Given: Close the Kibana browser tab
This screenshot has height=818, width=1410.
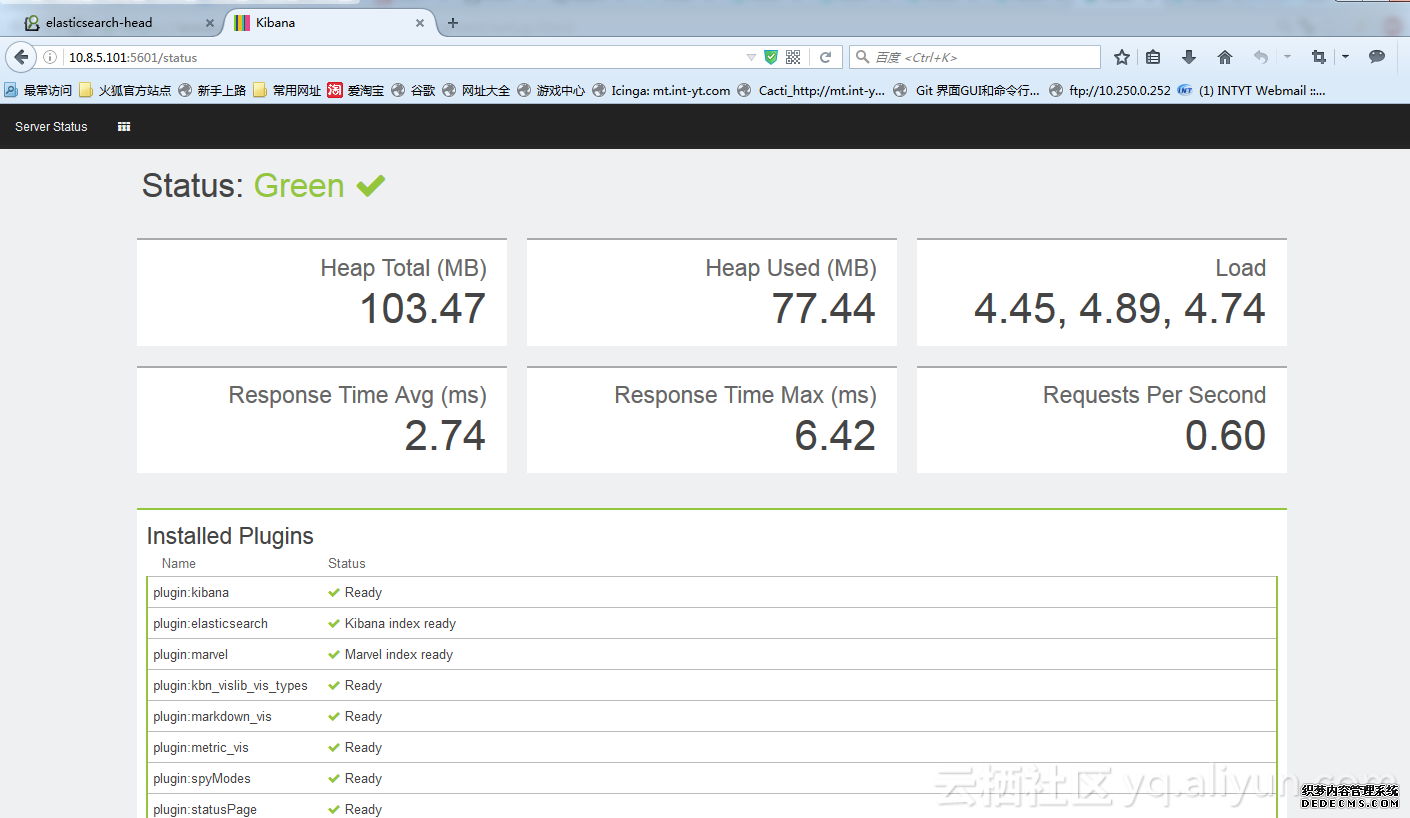Looking at the screenshot, I should 420,22.
